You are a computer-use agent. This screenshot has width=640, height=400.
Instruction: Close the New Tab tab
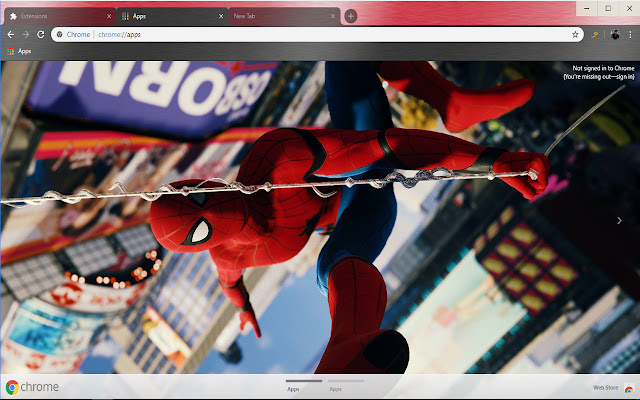tap(333, 16)
